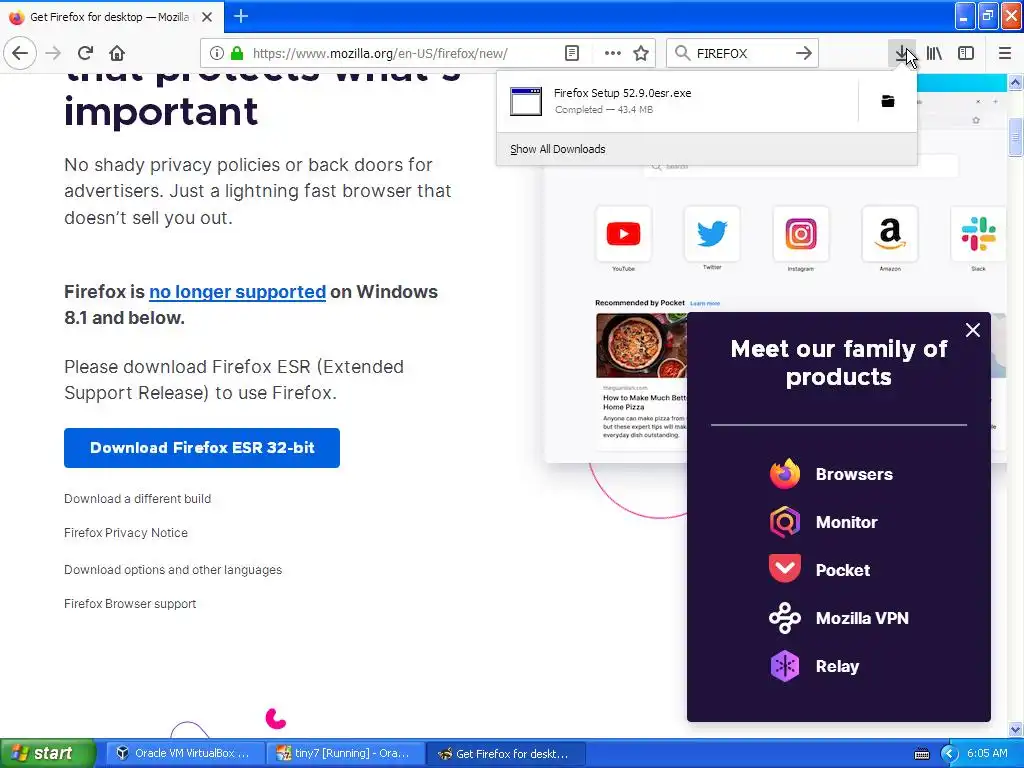The image size is (1024, 768).
Task: Select the Get Firefox for desktop tab
Action: 110,17
